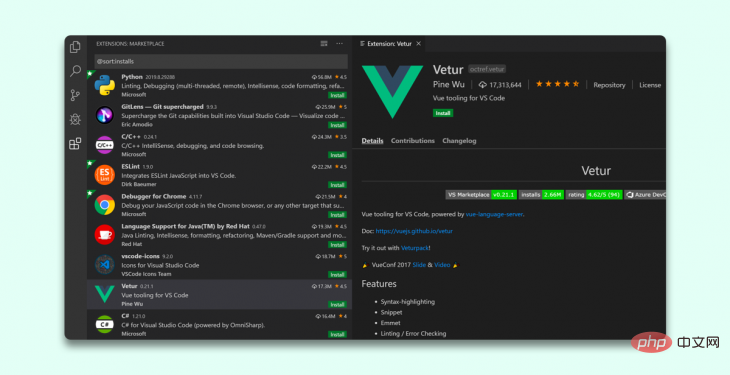Open the Veturpack link

(414, 248)
